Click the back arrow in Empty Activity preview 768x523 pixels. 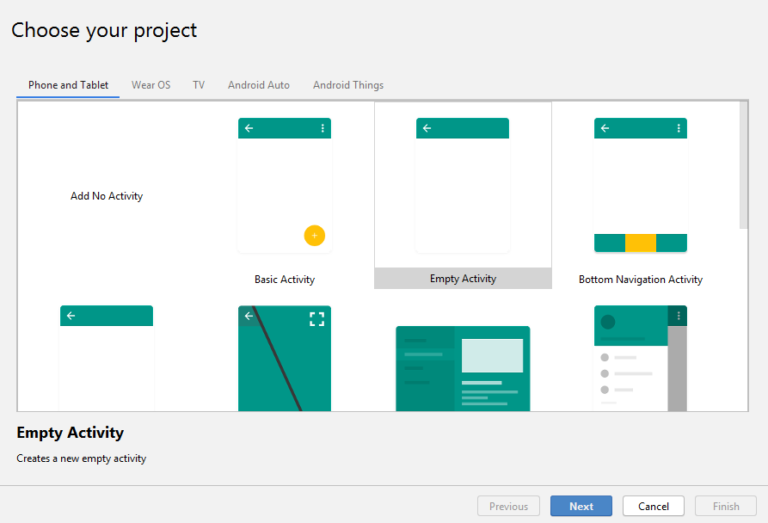(427, 128)
